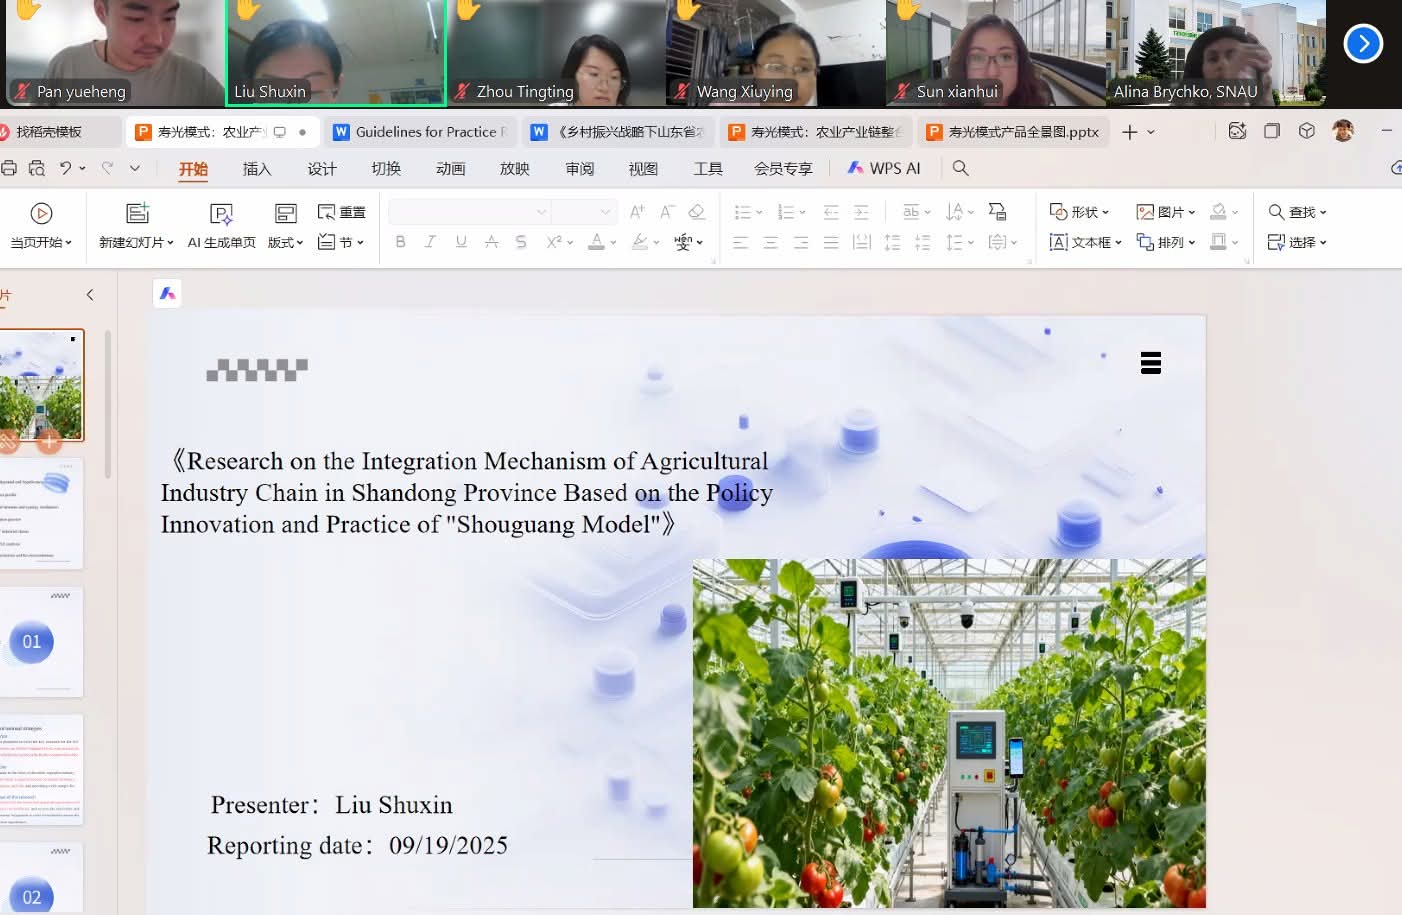Expand the 图片 picture dropdown
The height and width of the screenshot is (915, 1402).
(1166, 212)
